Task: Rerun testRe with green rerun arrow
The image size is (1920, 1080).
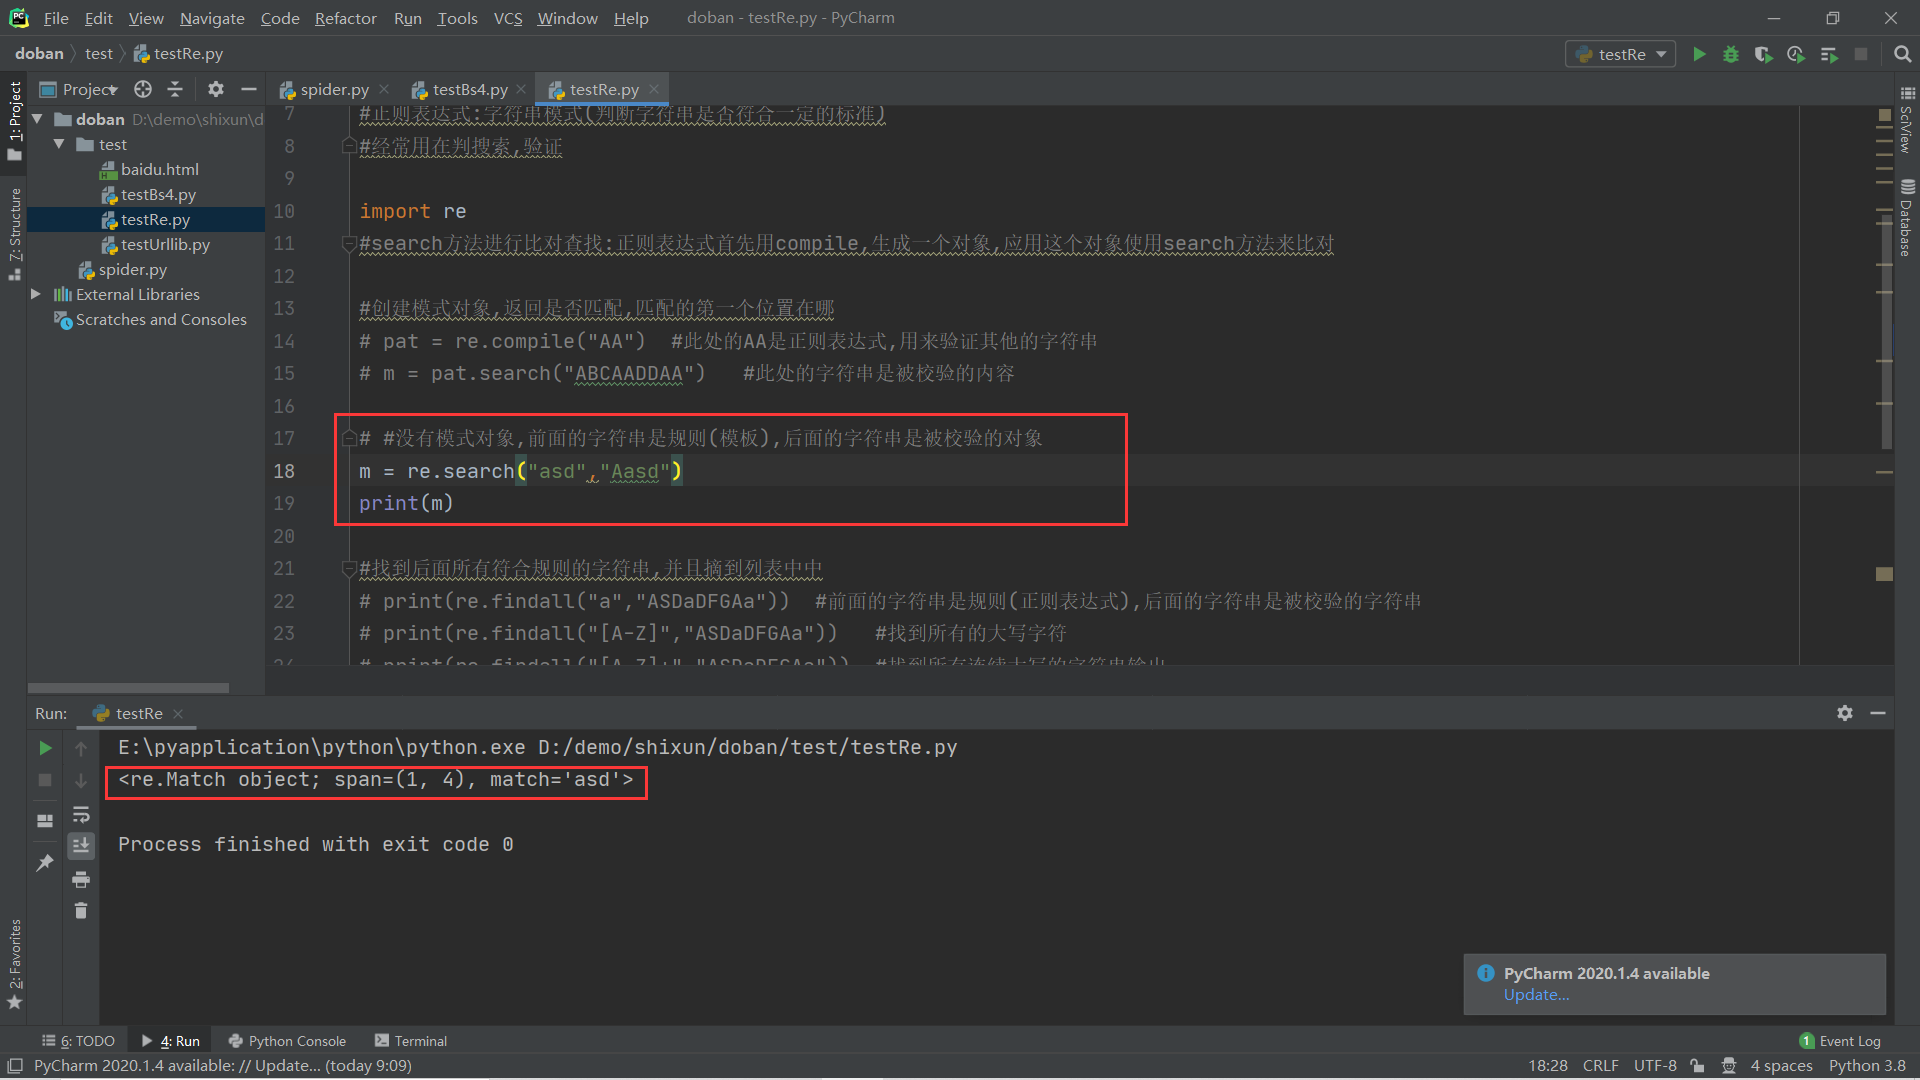Action: (45, 748)
